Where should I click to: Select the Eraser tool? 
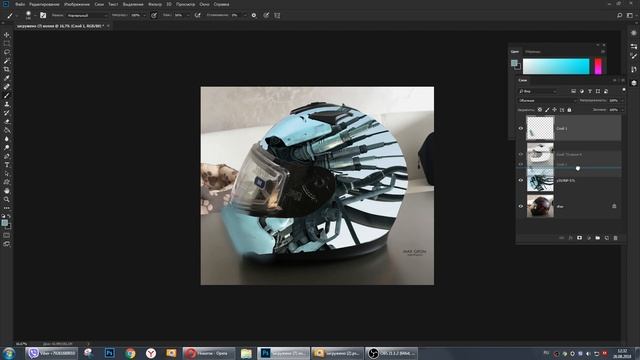[x=7, y=121]
